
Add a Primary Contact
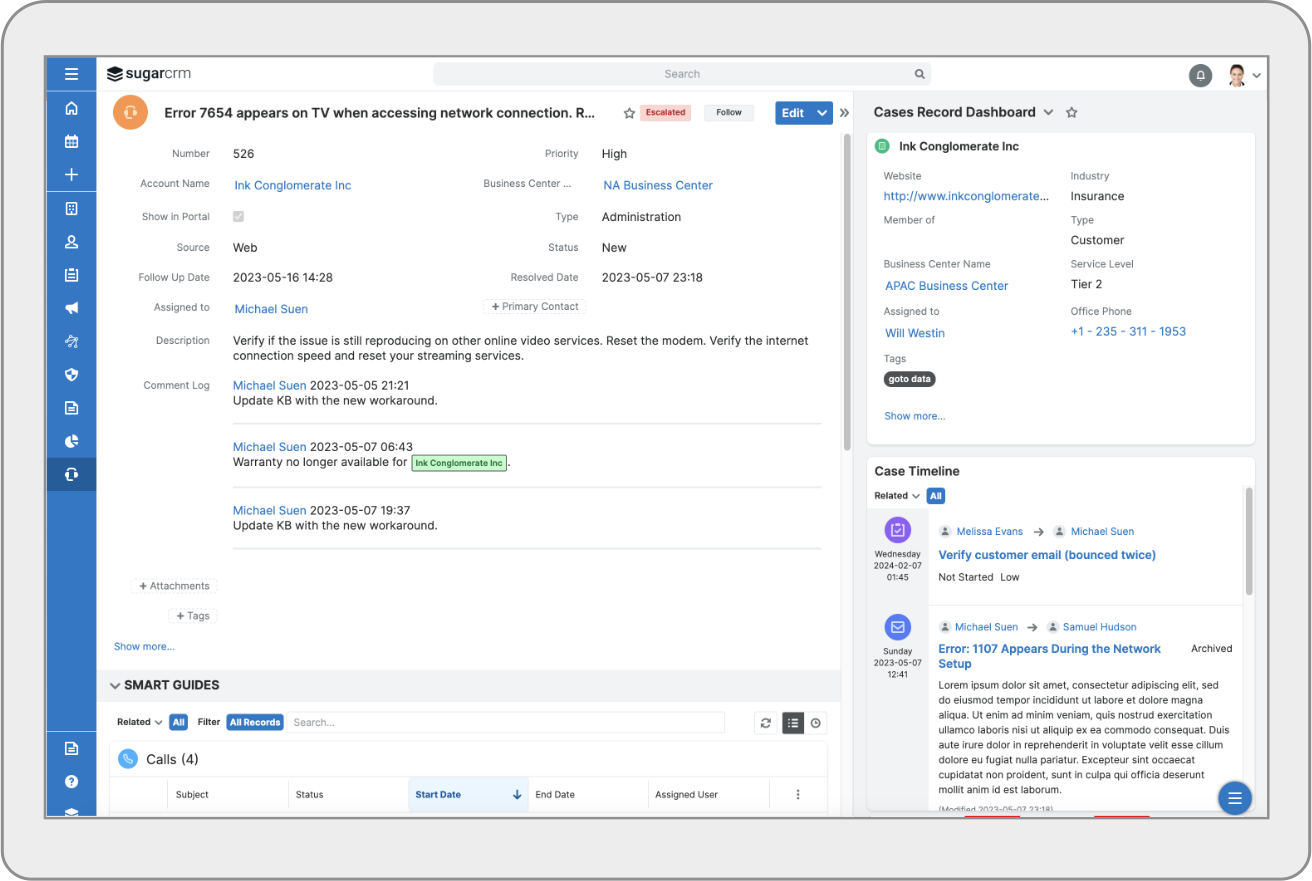click(534, 307)
